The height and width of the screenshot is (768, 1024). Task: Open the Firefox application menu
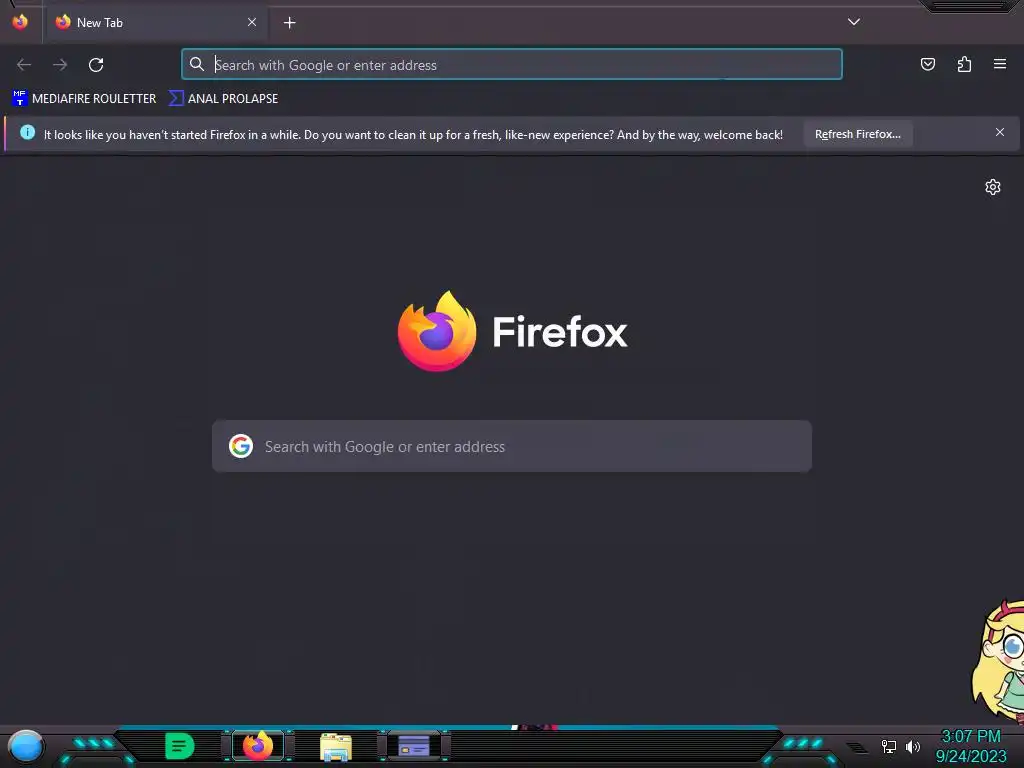click(x=999, y=64)
